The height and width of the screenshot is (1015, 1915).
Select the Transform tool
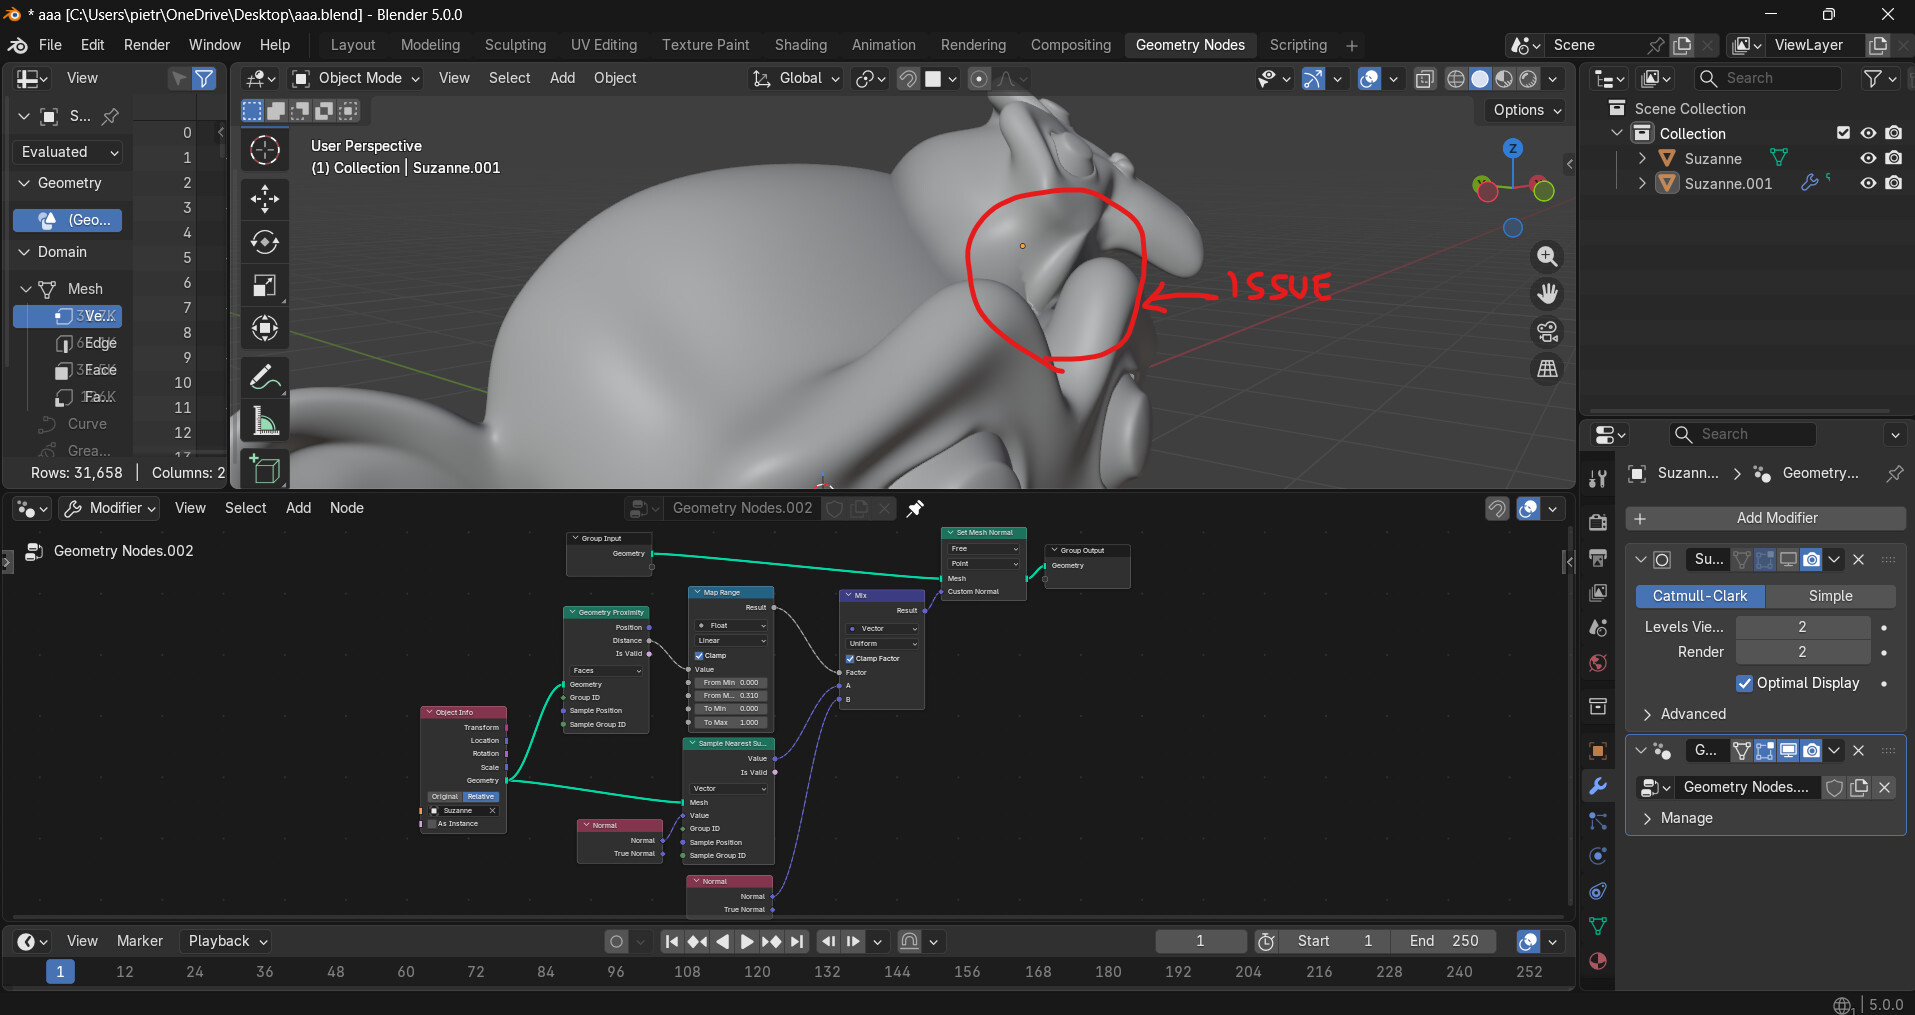click(x=264, y=328)
